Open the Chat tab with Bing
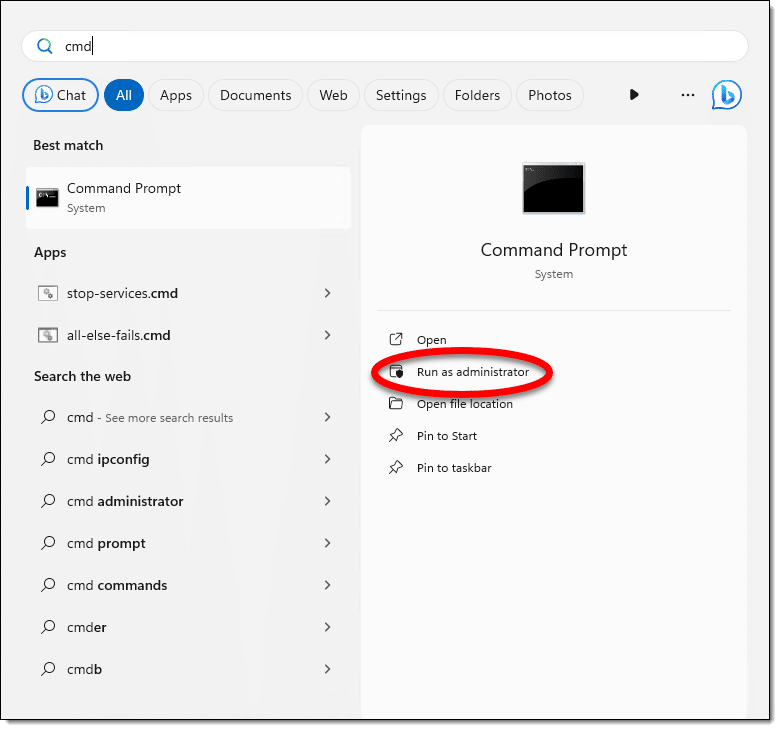The width and height of the screenshot is (780, 730). tap(61, 95)
